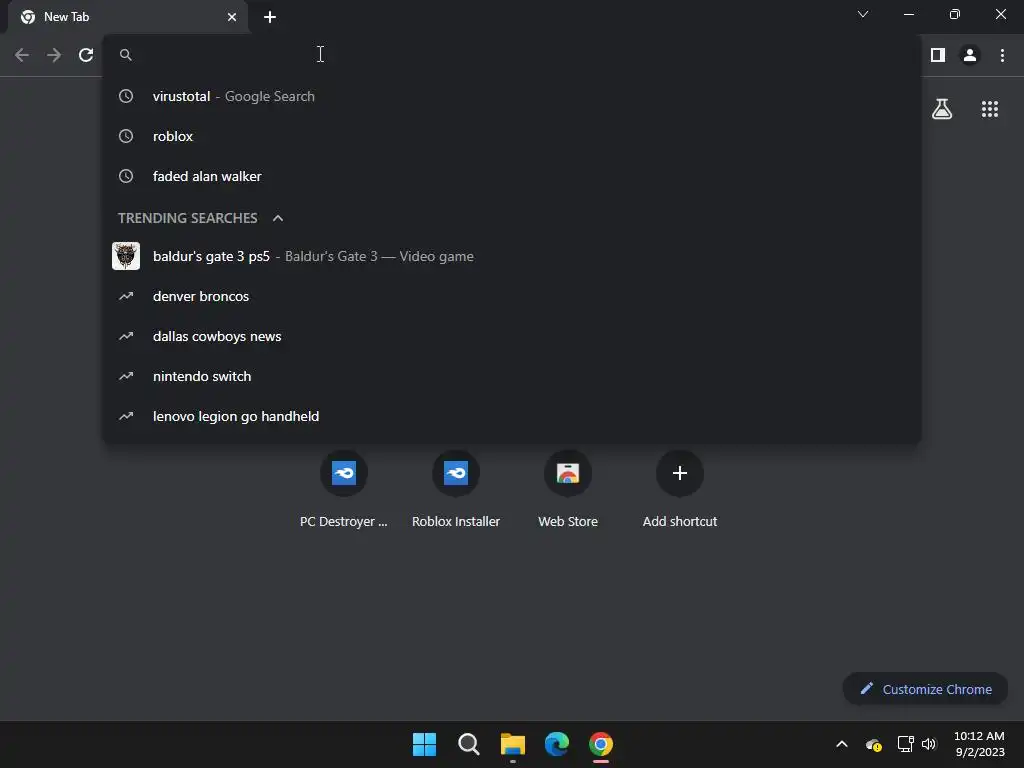Select lenovo legion go handheld suggestion
This screenshot has width=1024, height=768.
(x=511, y=416)
